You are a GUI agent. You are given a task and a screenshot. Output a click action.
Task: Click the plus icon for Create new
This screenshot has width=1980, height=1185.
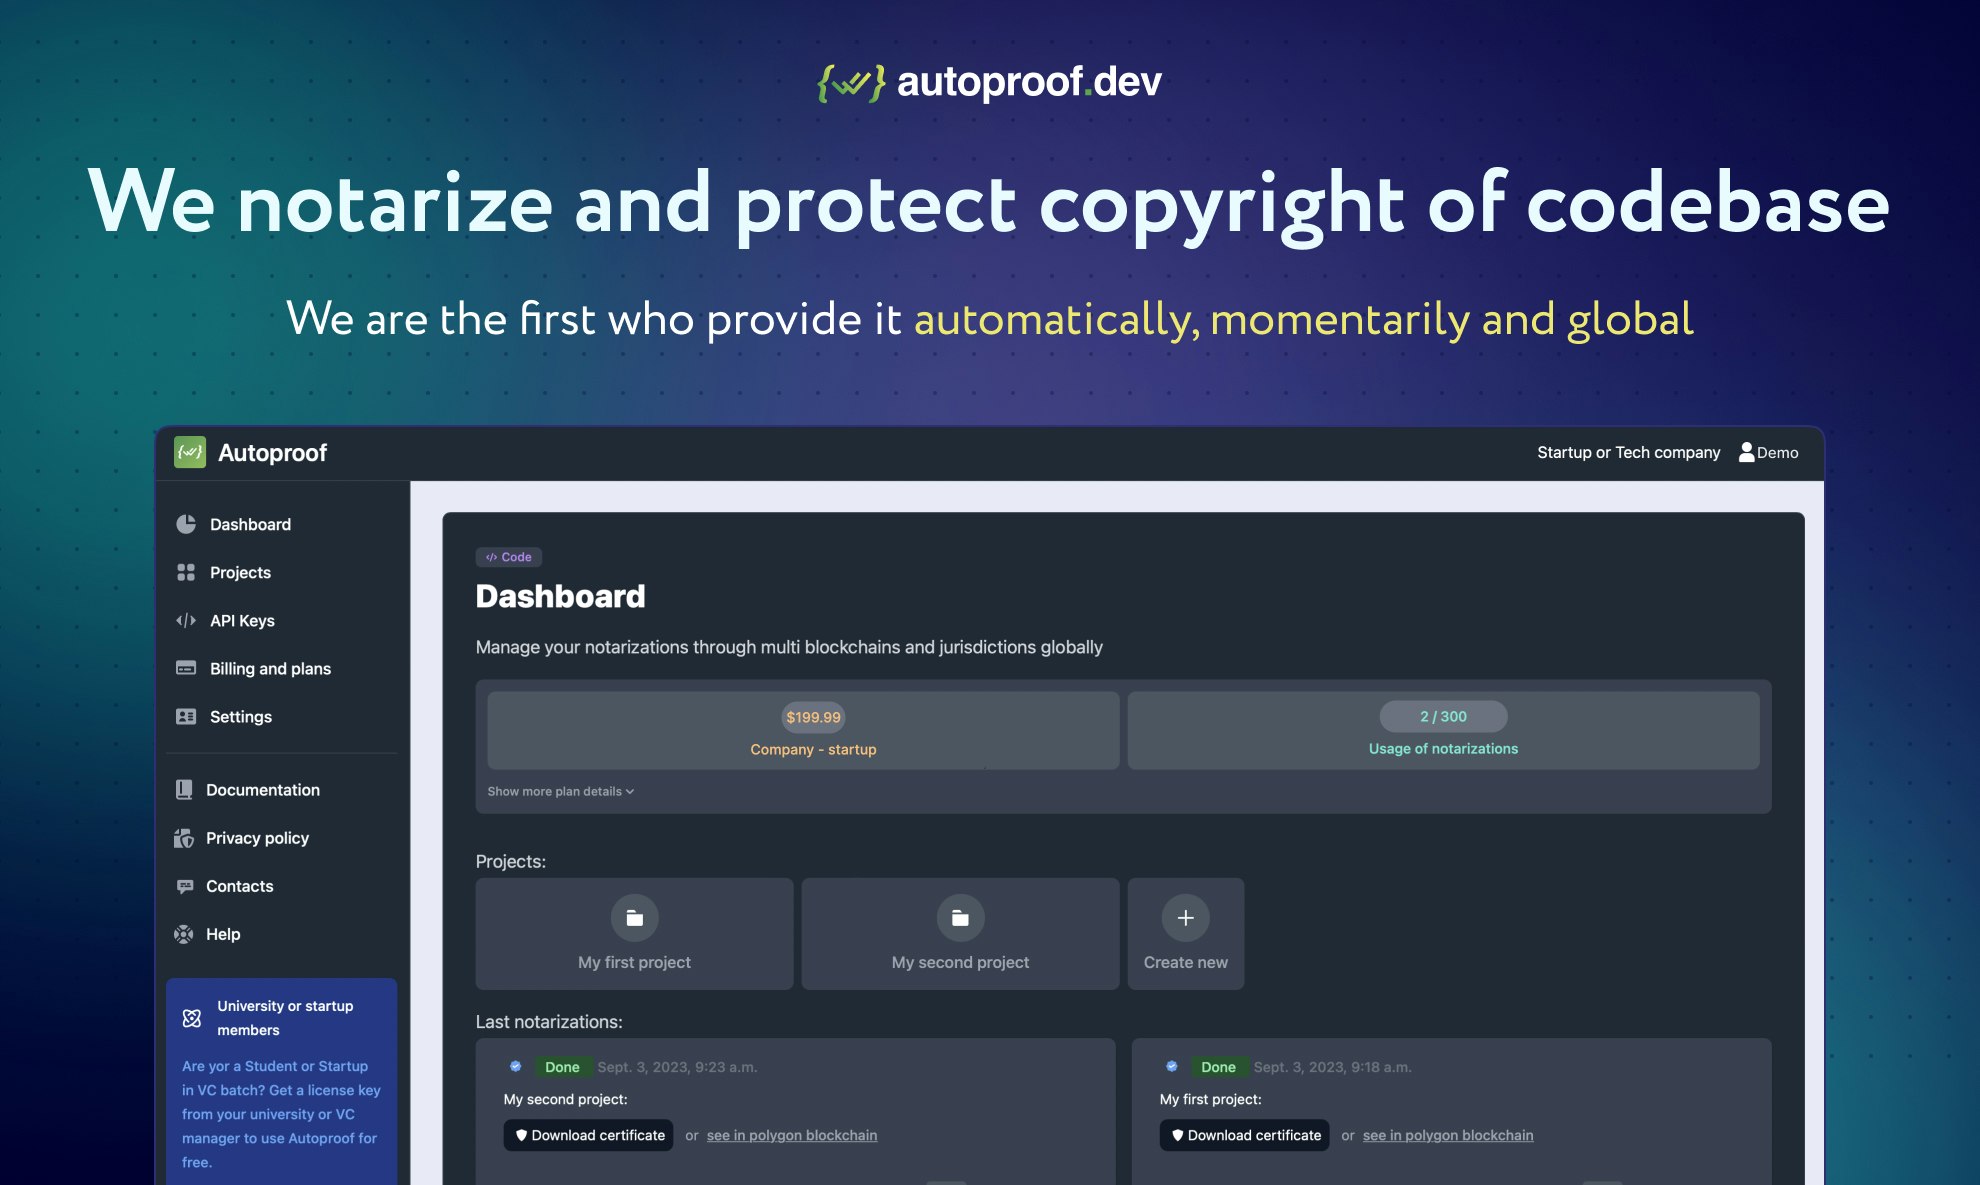click(1186, 918)
